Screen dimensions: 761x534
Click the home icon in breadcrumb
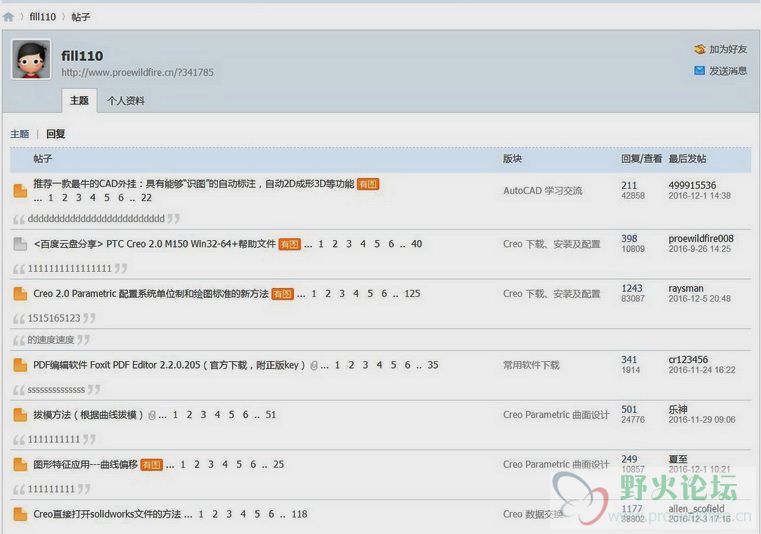point(8,17)
